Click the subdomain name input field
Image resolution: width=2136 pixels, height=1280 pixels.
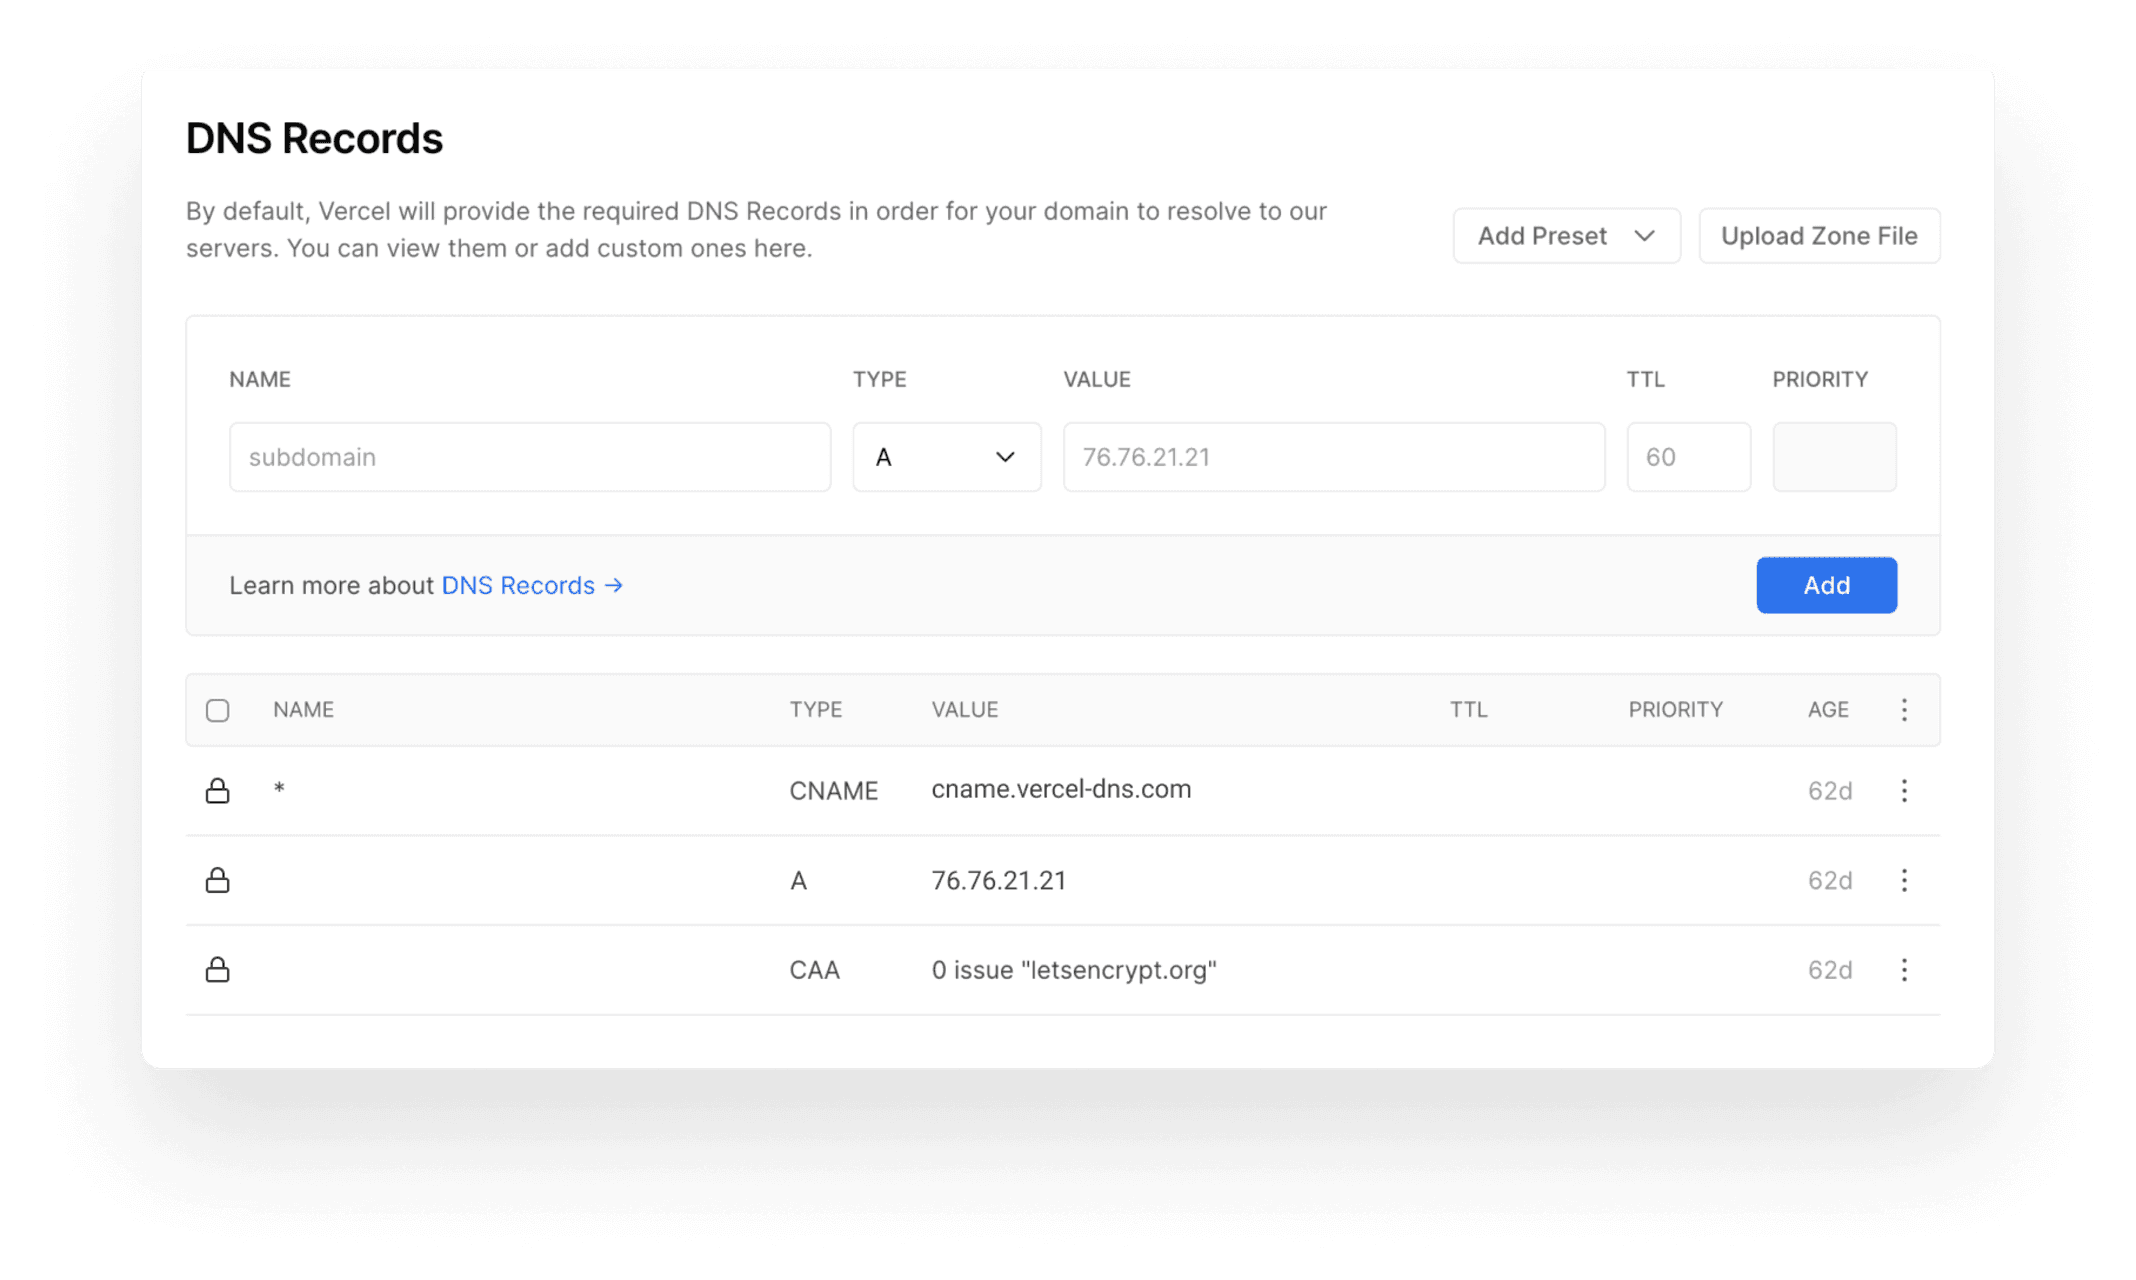[530, 457]
